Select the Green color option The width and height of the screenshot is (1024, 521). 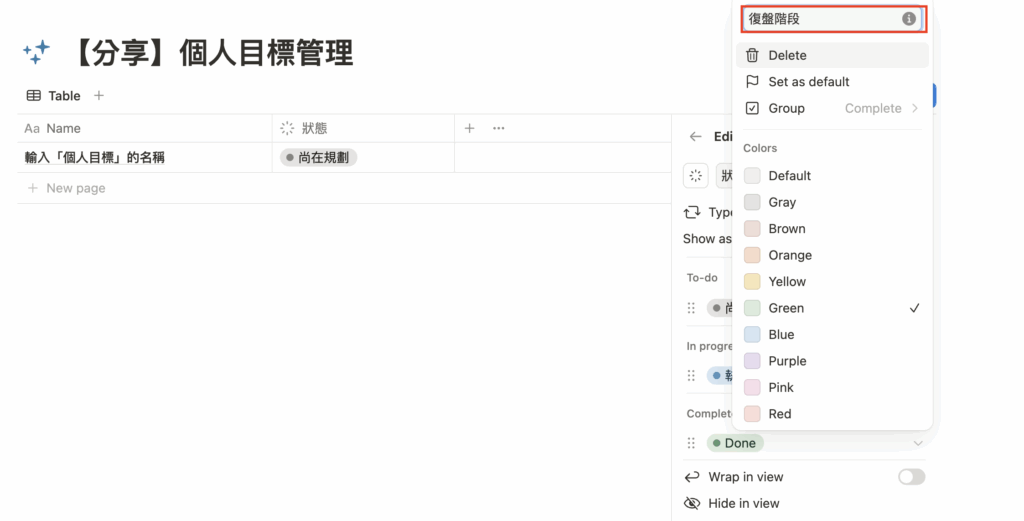tap(786, 308)
